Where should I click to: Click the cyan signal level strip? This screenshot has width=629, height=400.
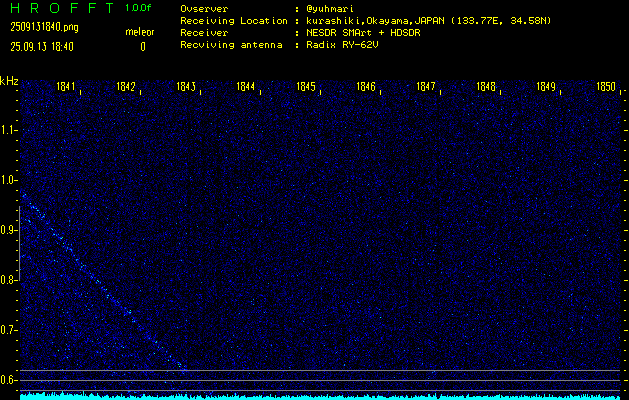tap(320, 397)
